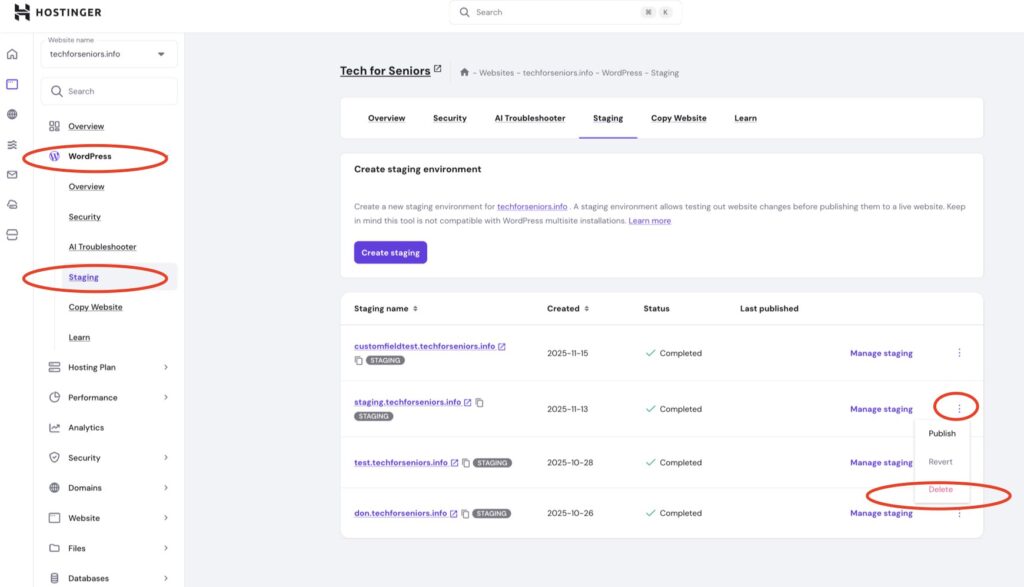Image resolution: width=1024 pixels, height=587 pixels.
Task: Click the Create staging button
Action: tap(390, 253)
